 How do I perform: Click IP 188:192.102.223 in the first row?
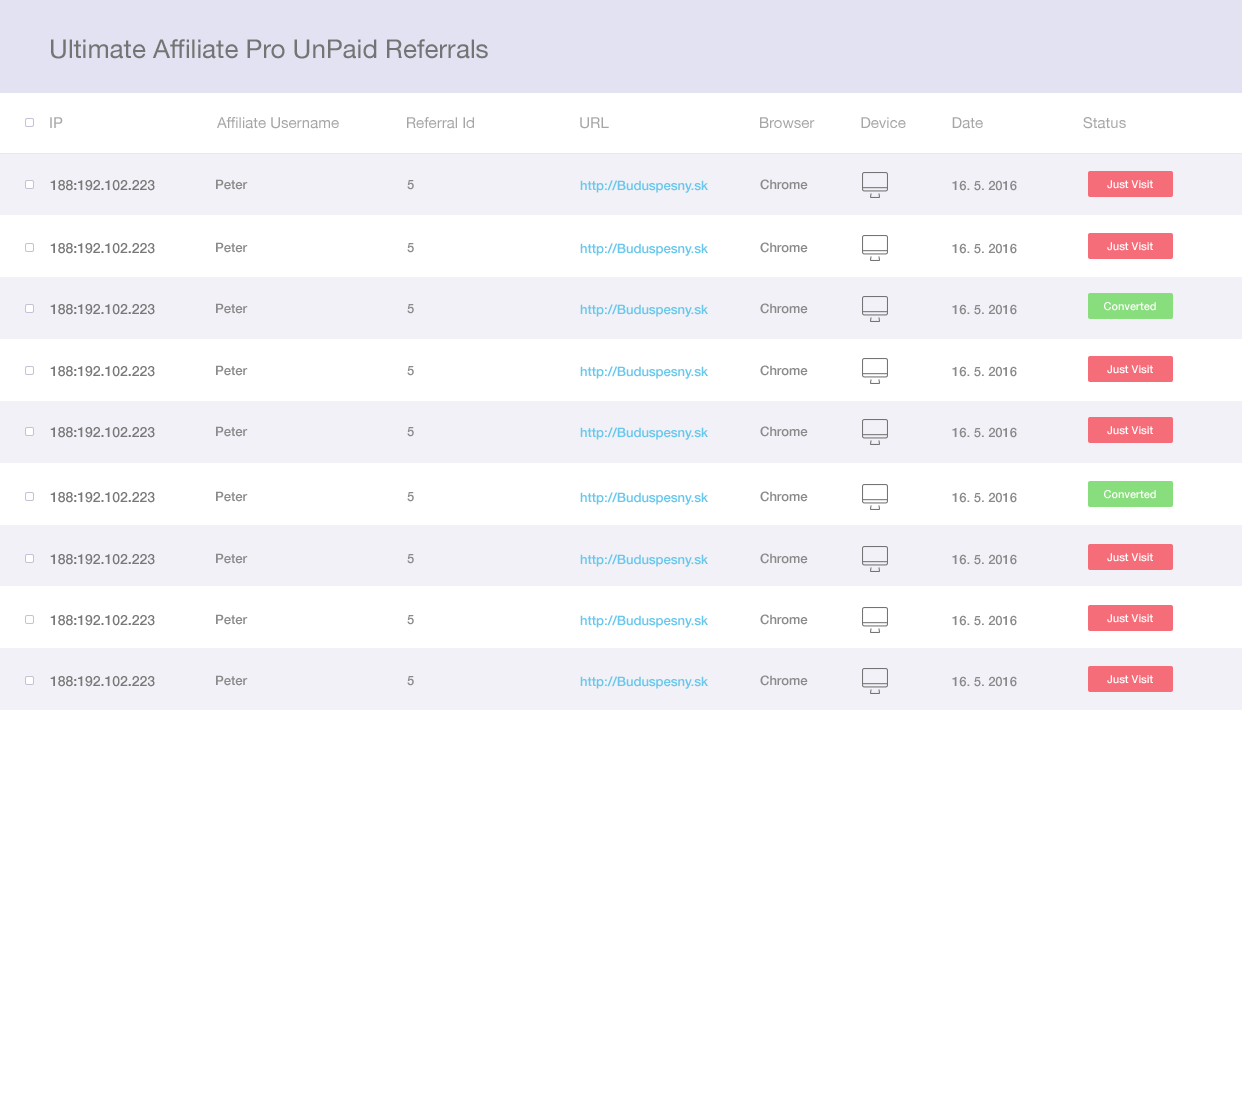(102, 185)
